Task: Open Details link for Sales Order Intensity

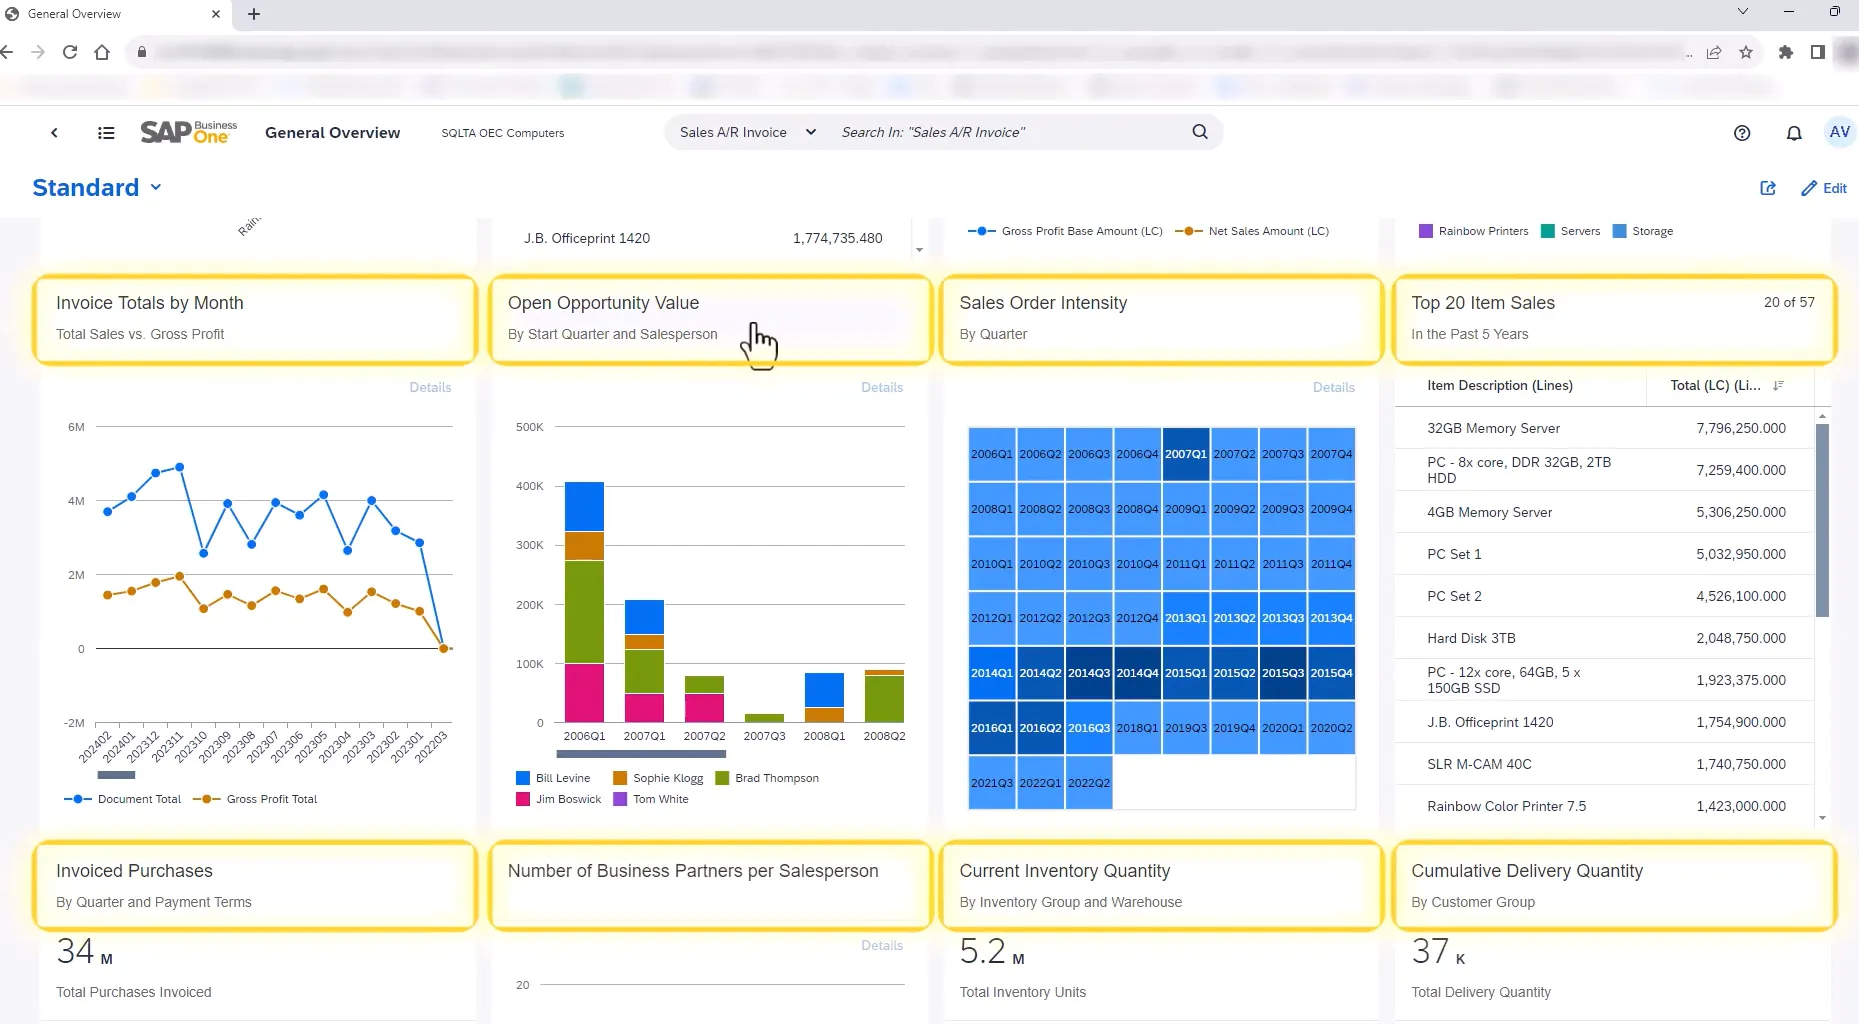Action: pos(1333,387)
